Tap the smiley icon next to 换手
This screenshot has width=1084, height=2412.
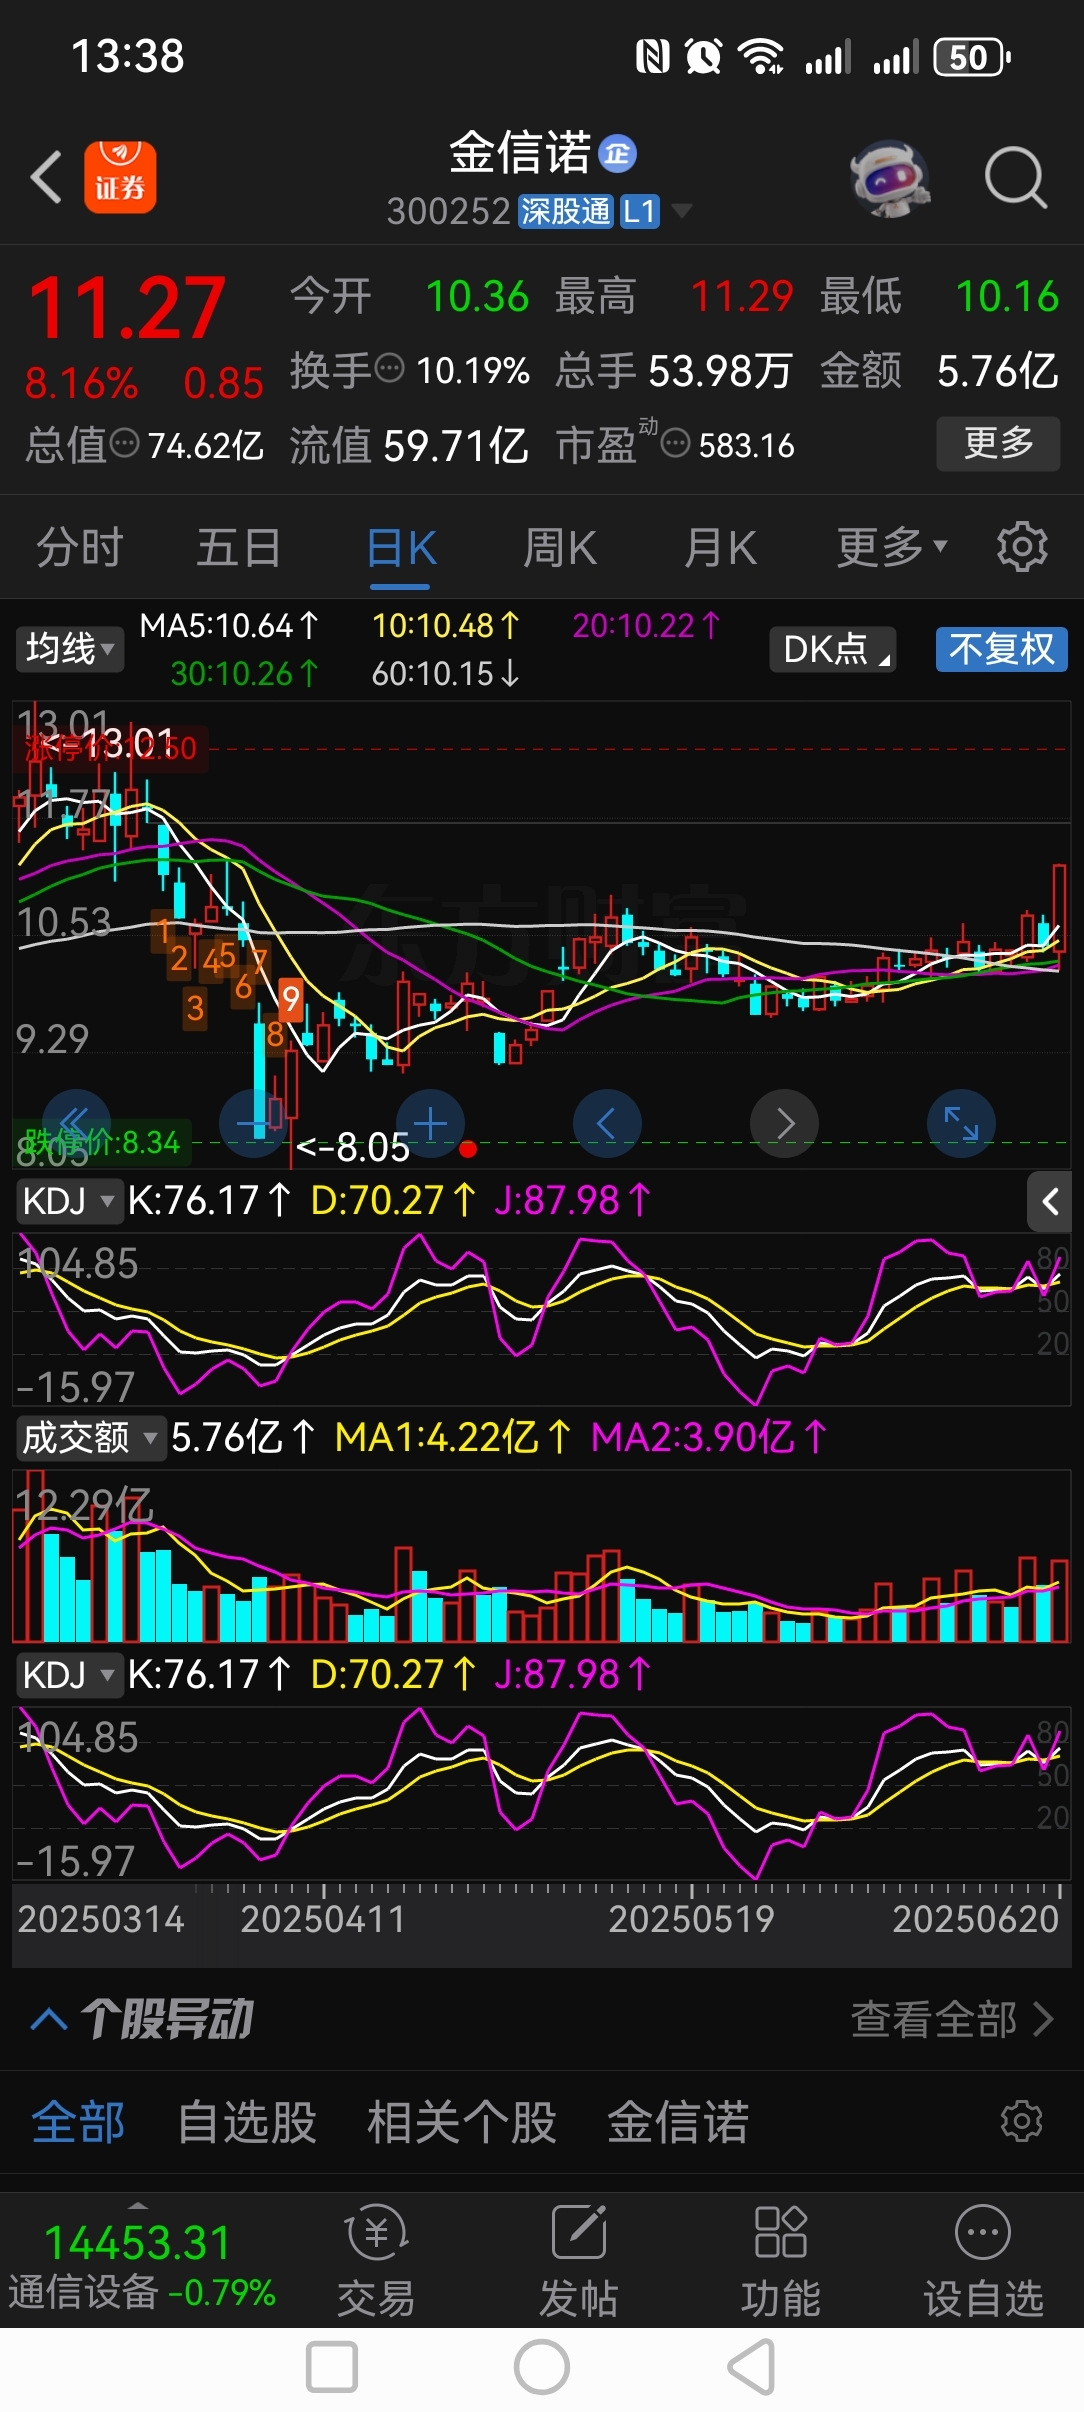click(x=389, y=368)
